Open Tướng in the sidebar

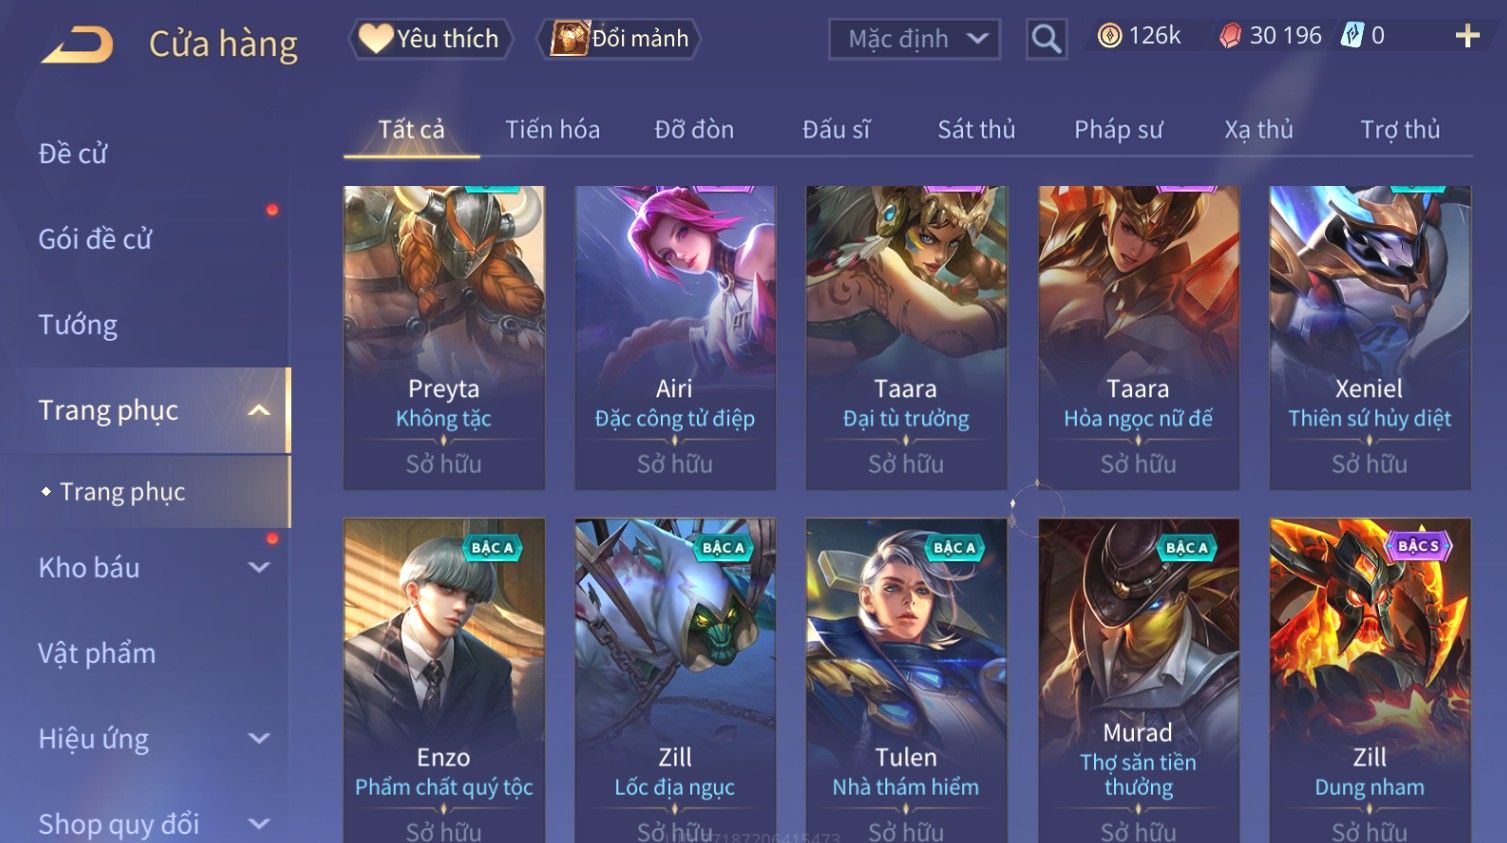pos(78,324)
